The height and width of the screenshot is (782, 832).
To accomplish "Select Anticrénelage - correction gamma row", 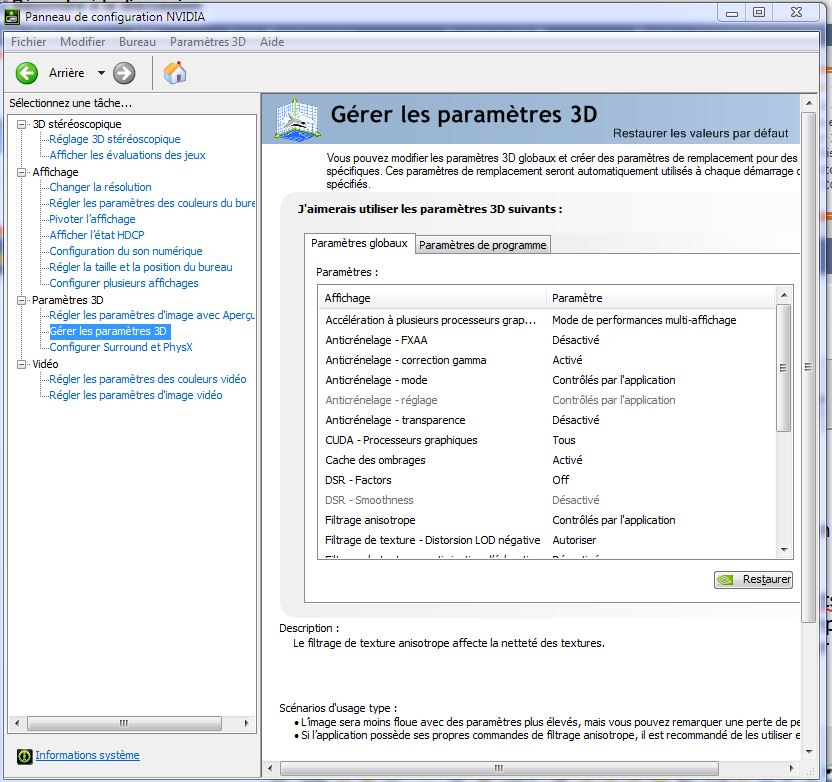I will [547, 360].
